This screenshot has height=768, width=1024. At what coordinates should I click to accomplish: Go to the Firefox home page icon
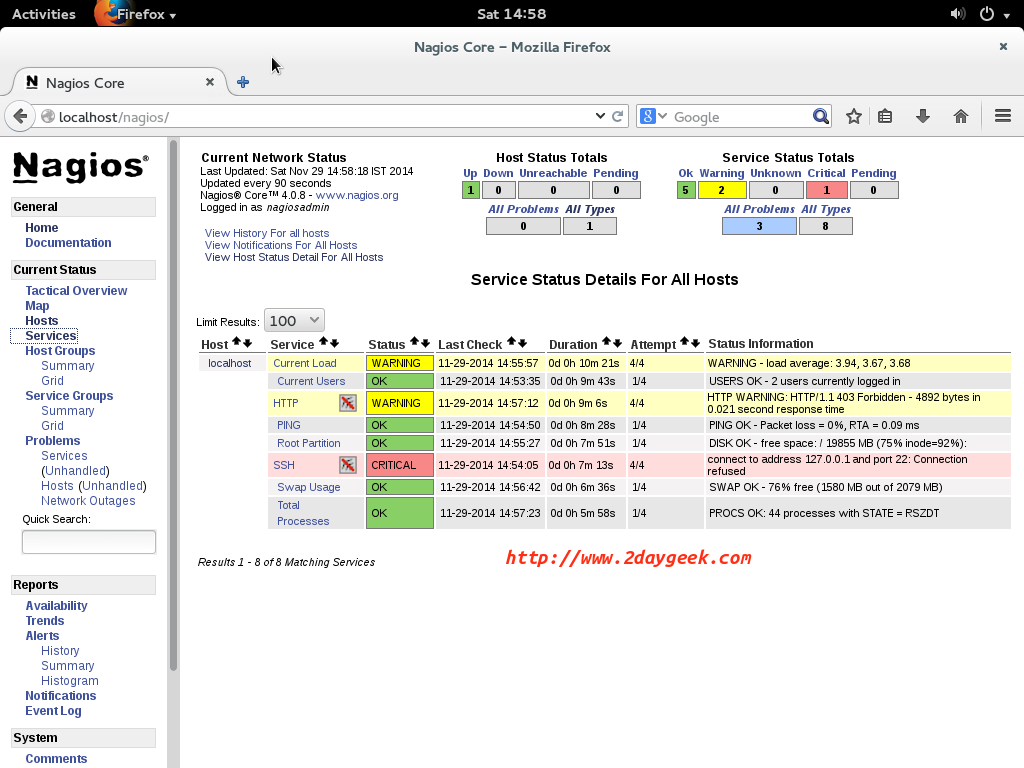coord(961,117)
